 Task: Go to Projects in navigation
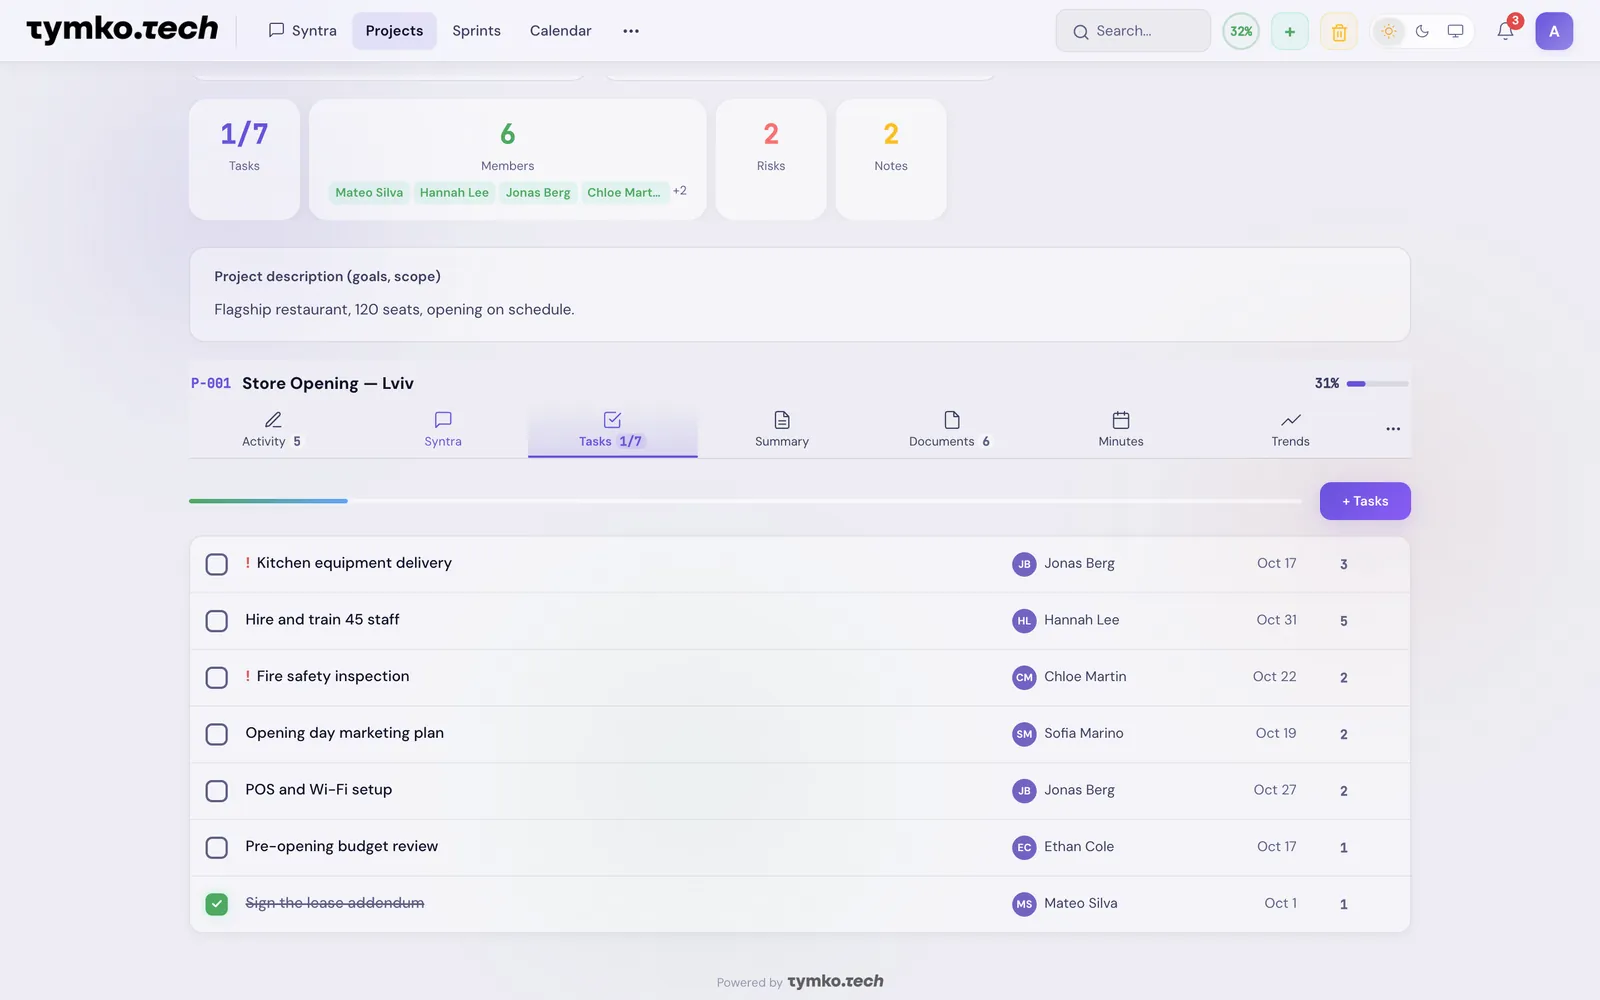394,31
